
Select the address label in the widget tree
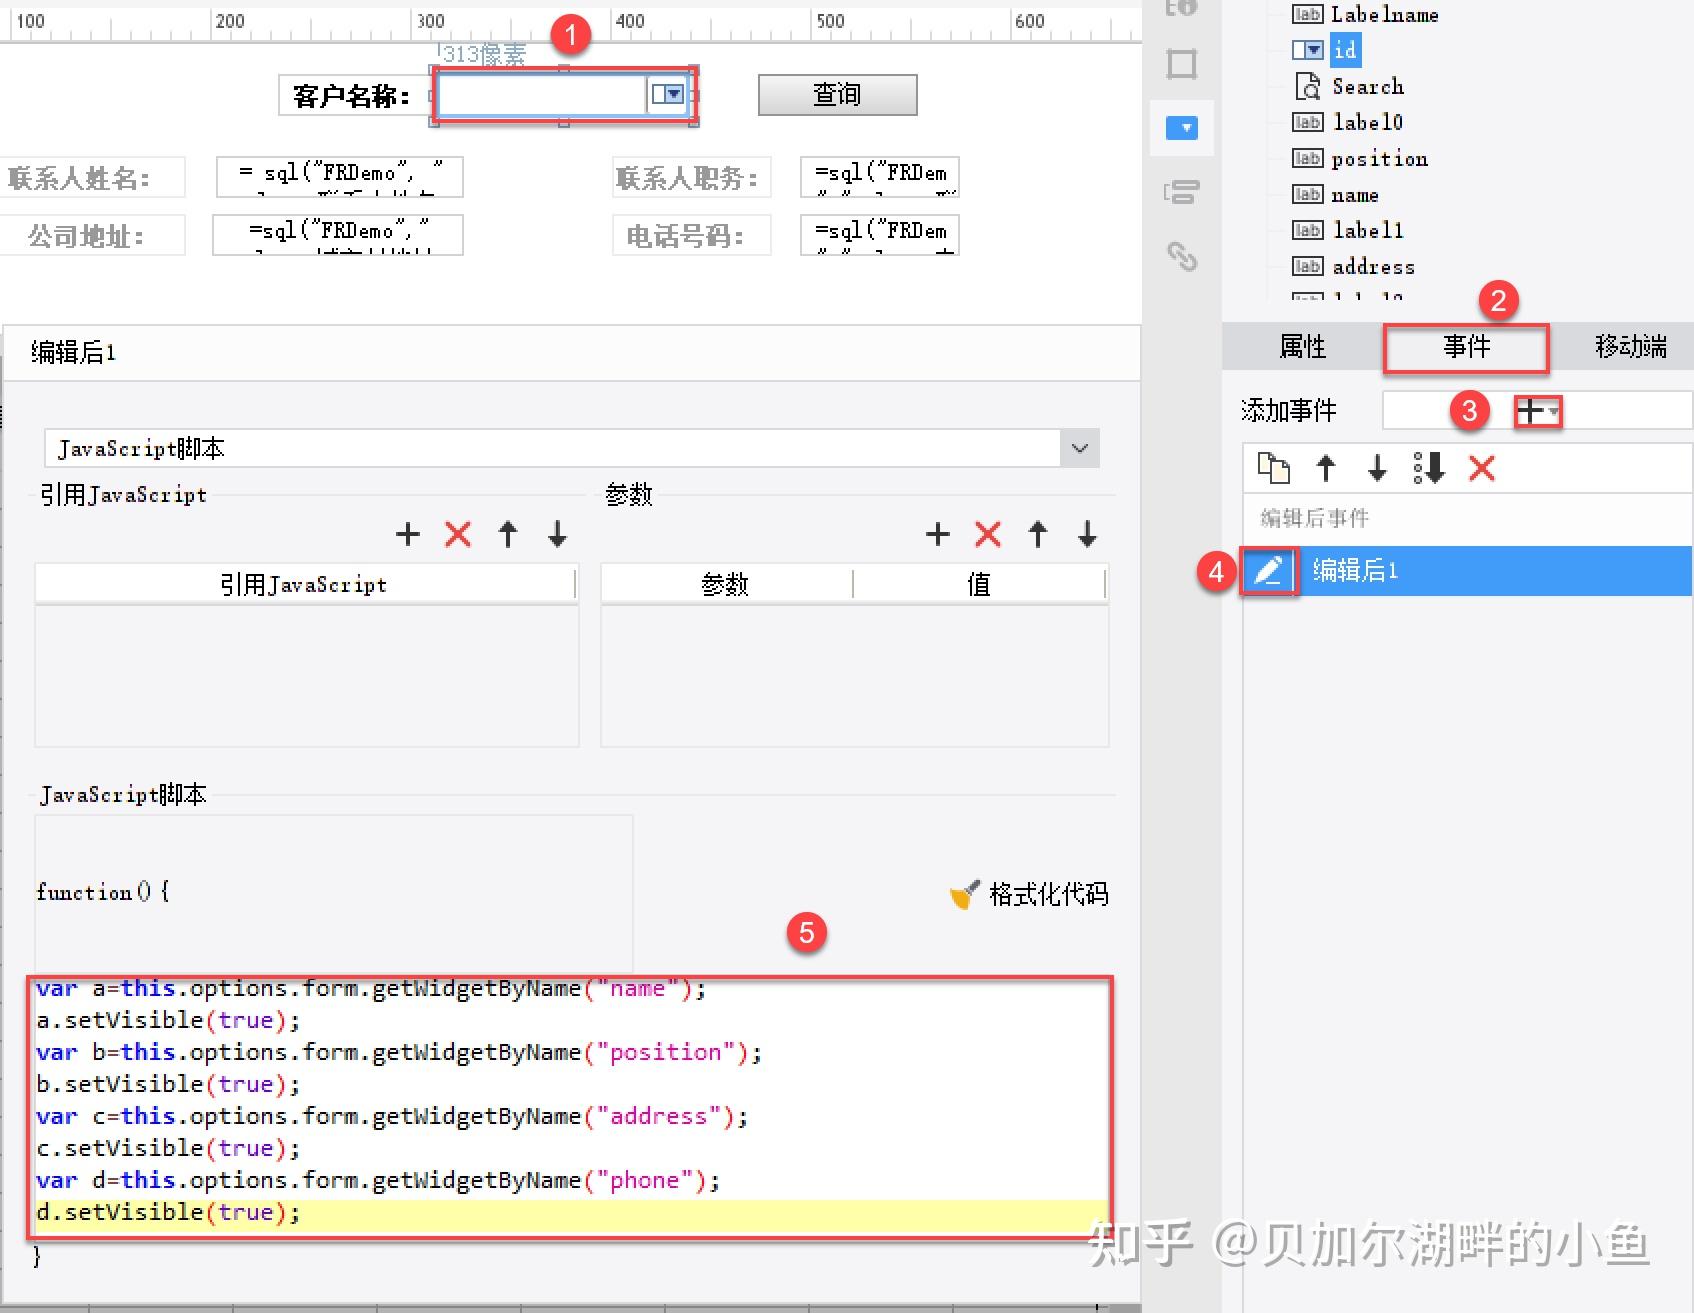[1373, 266]
